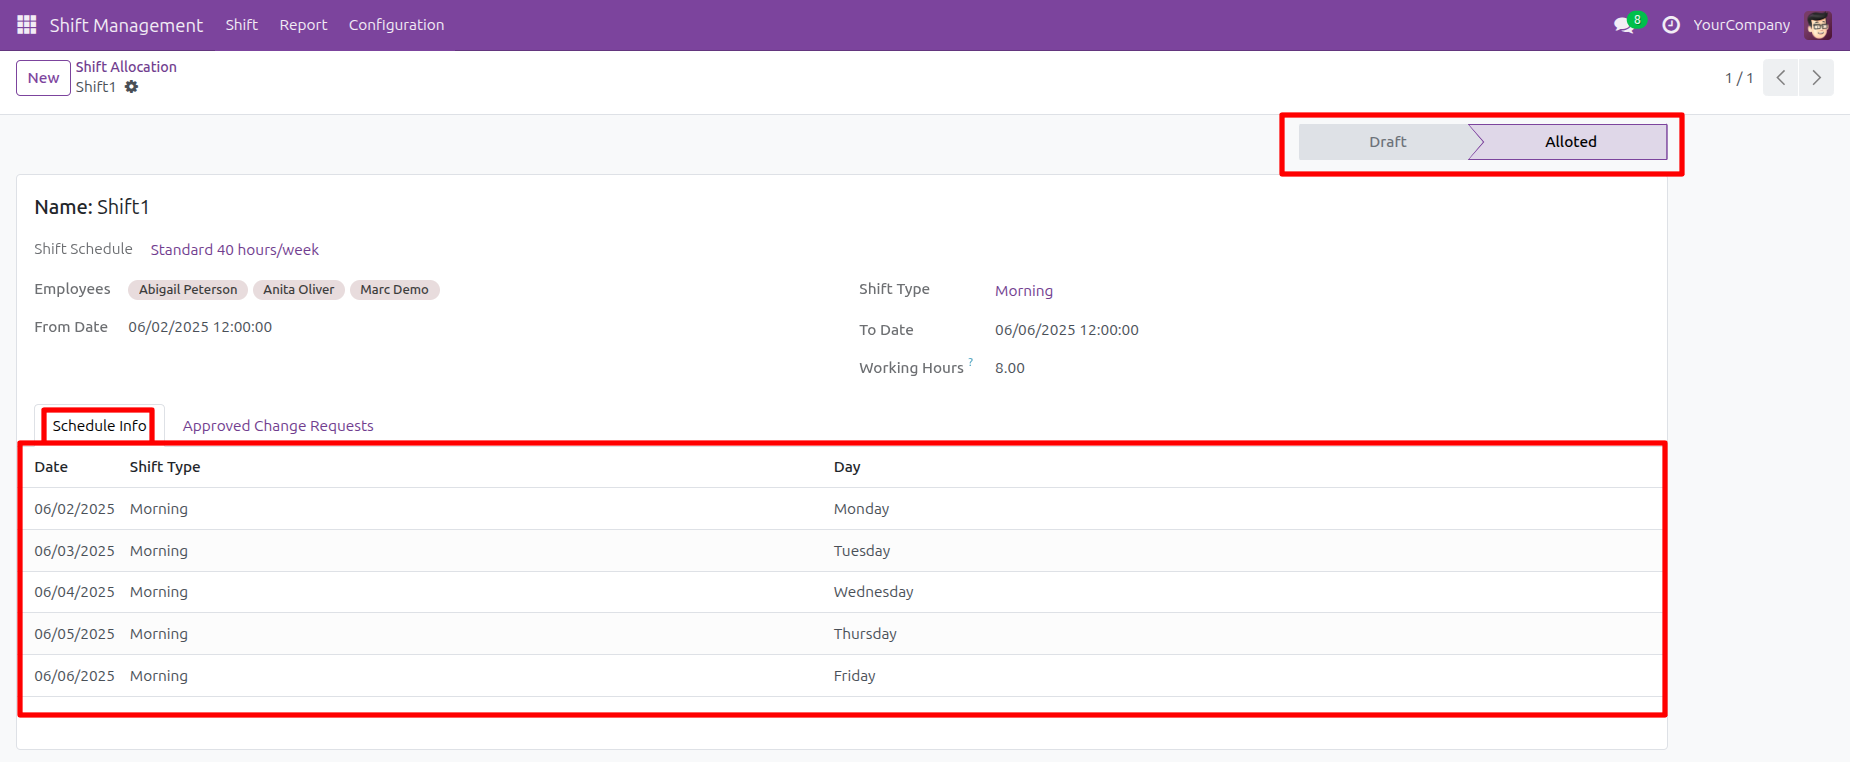Go to the next record arrow

coord(1816,78)
